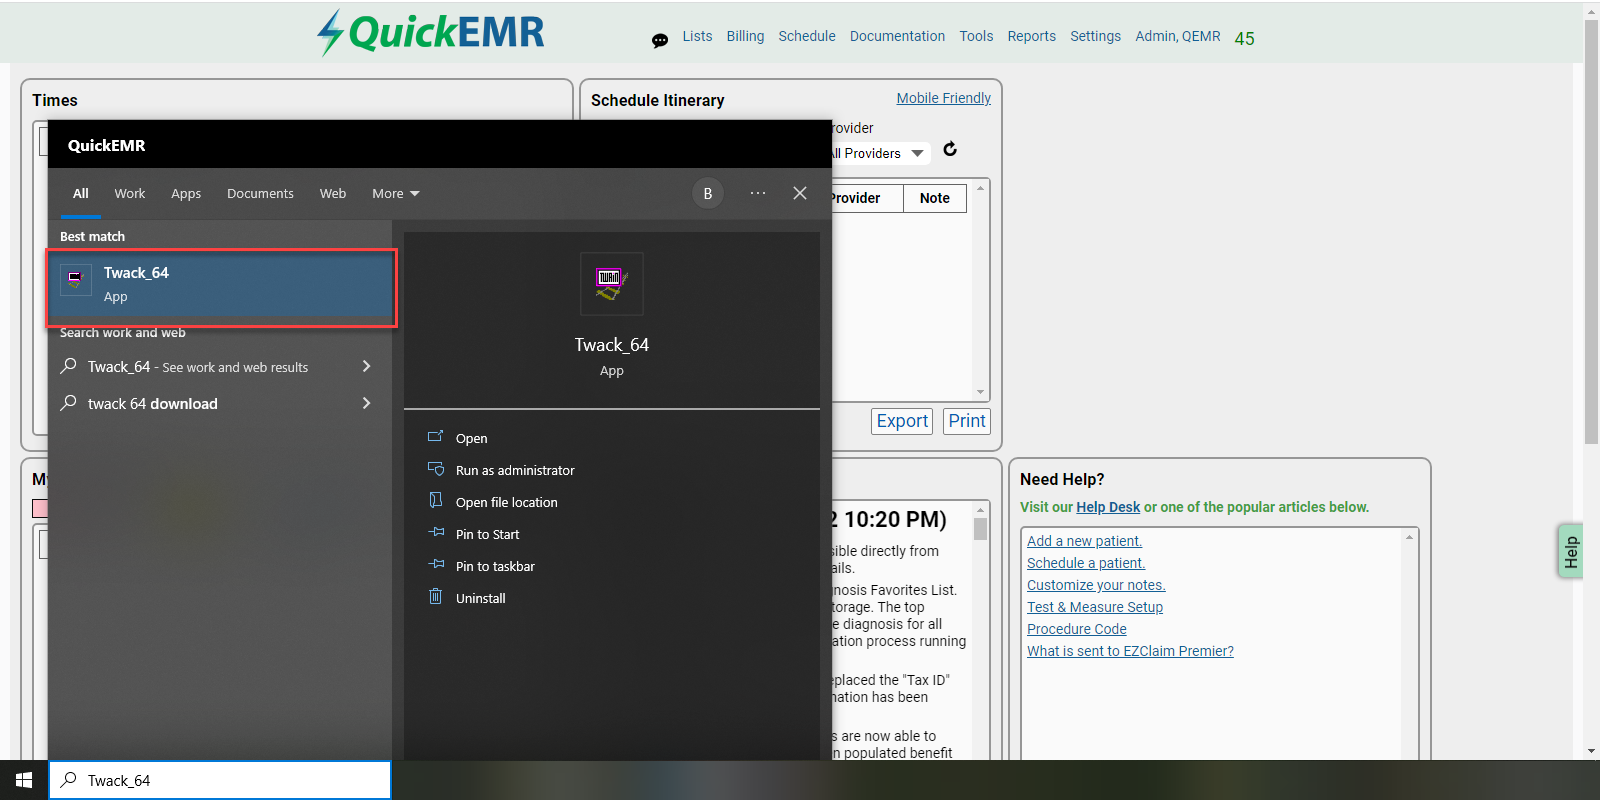
Task: Switch to the Documents search tab
Action: [260, 193]
